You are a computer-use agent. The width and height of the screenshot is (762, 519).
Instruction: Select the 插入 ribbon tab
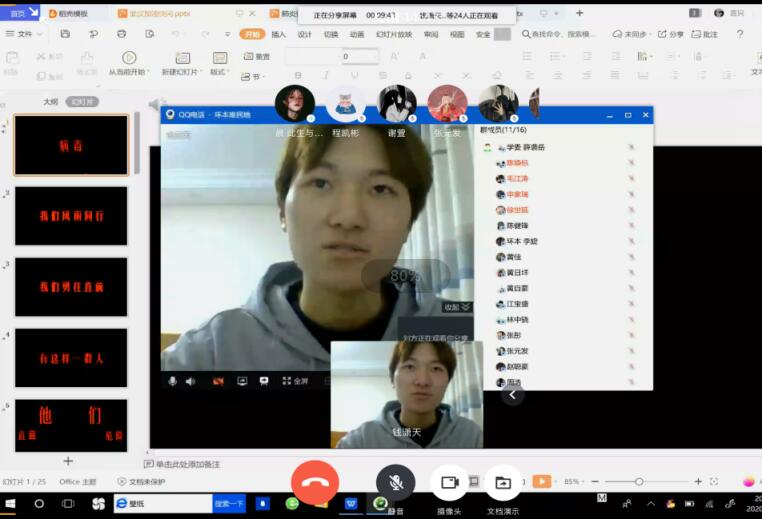pos(278,34)
